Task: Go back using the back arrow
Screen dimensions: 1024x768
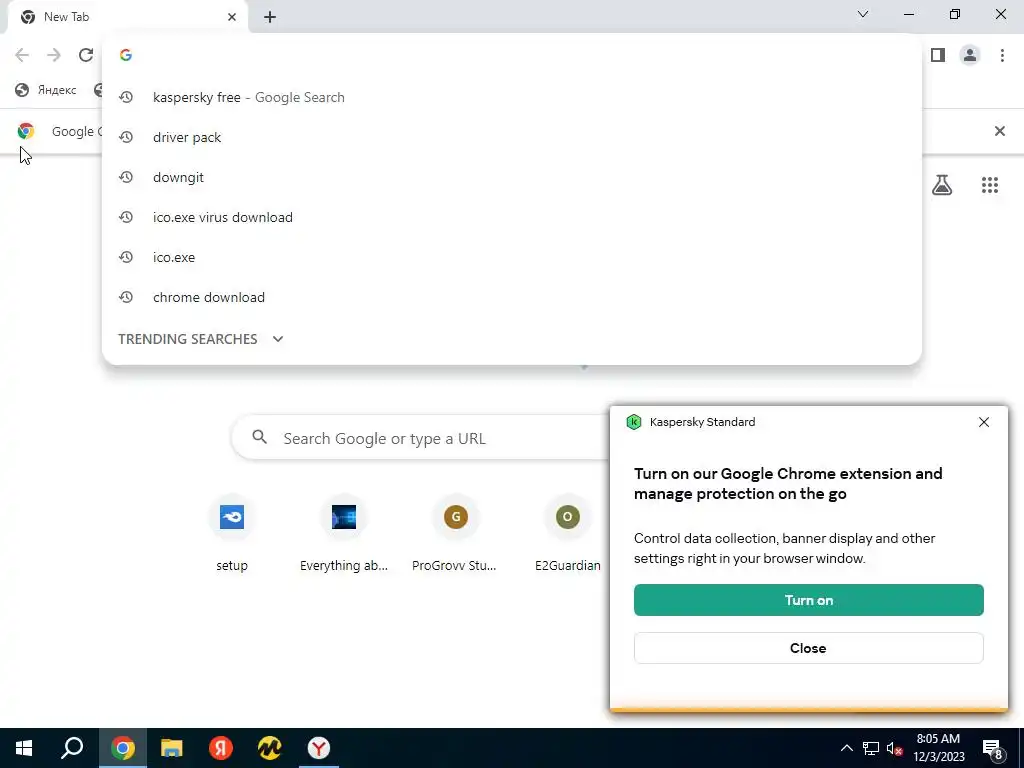Action: [x=22, y=55]
